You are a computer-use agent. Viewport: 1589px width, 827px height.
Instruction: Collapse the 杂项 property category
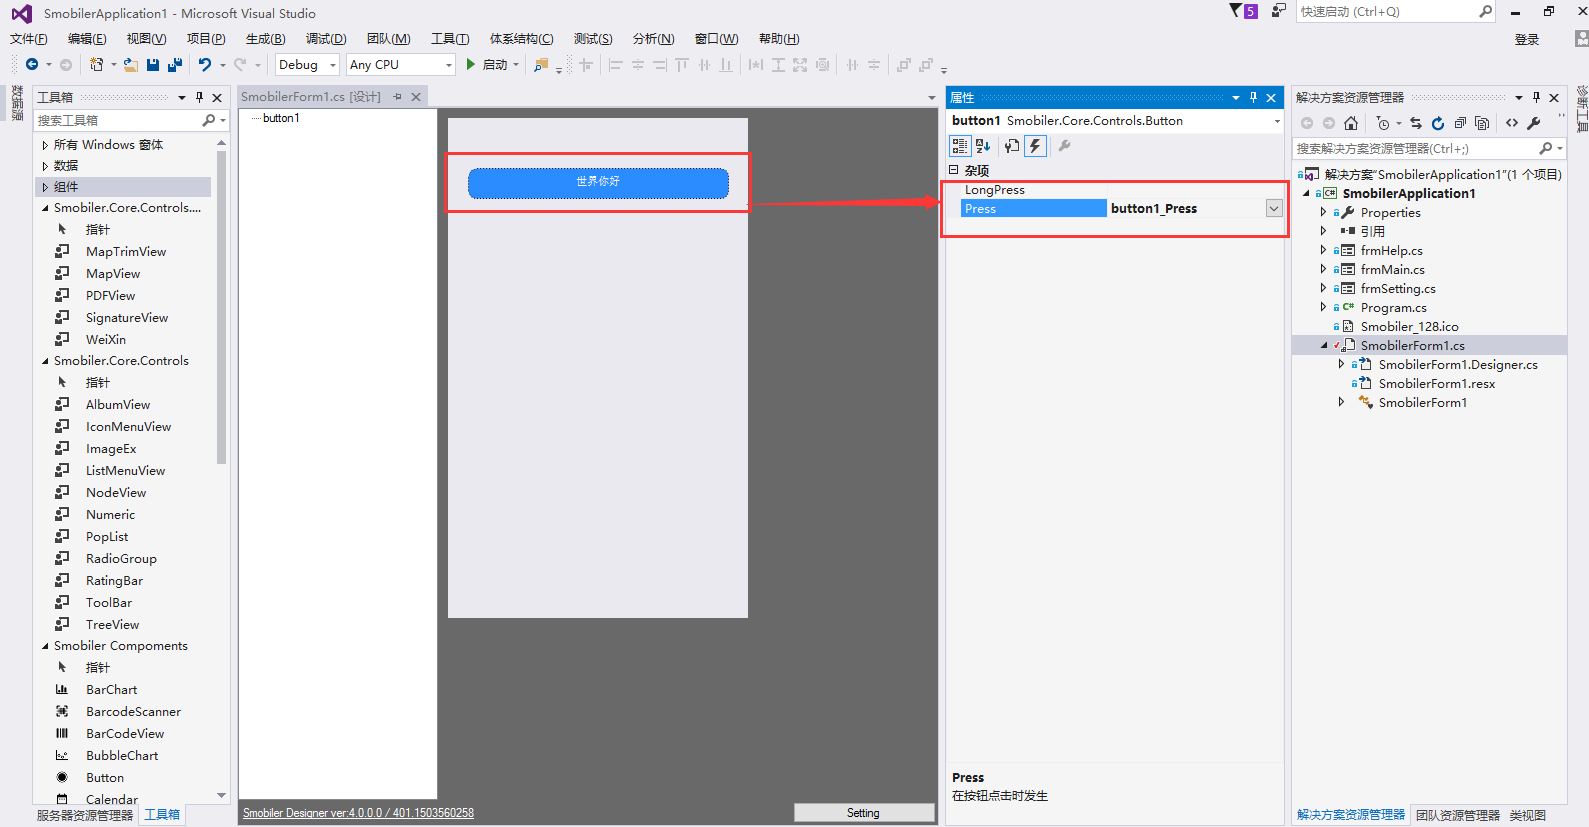(x=953, y=170)
